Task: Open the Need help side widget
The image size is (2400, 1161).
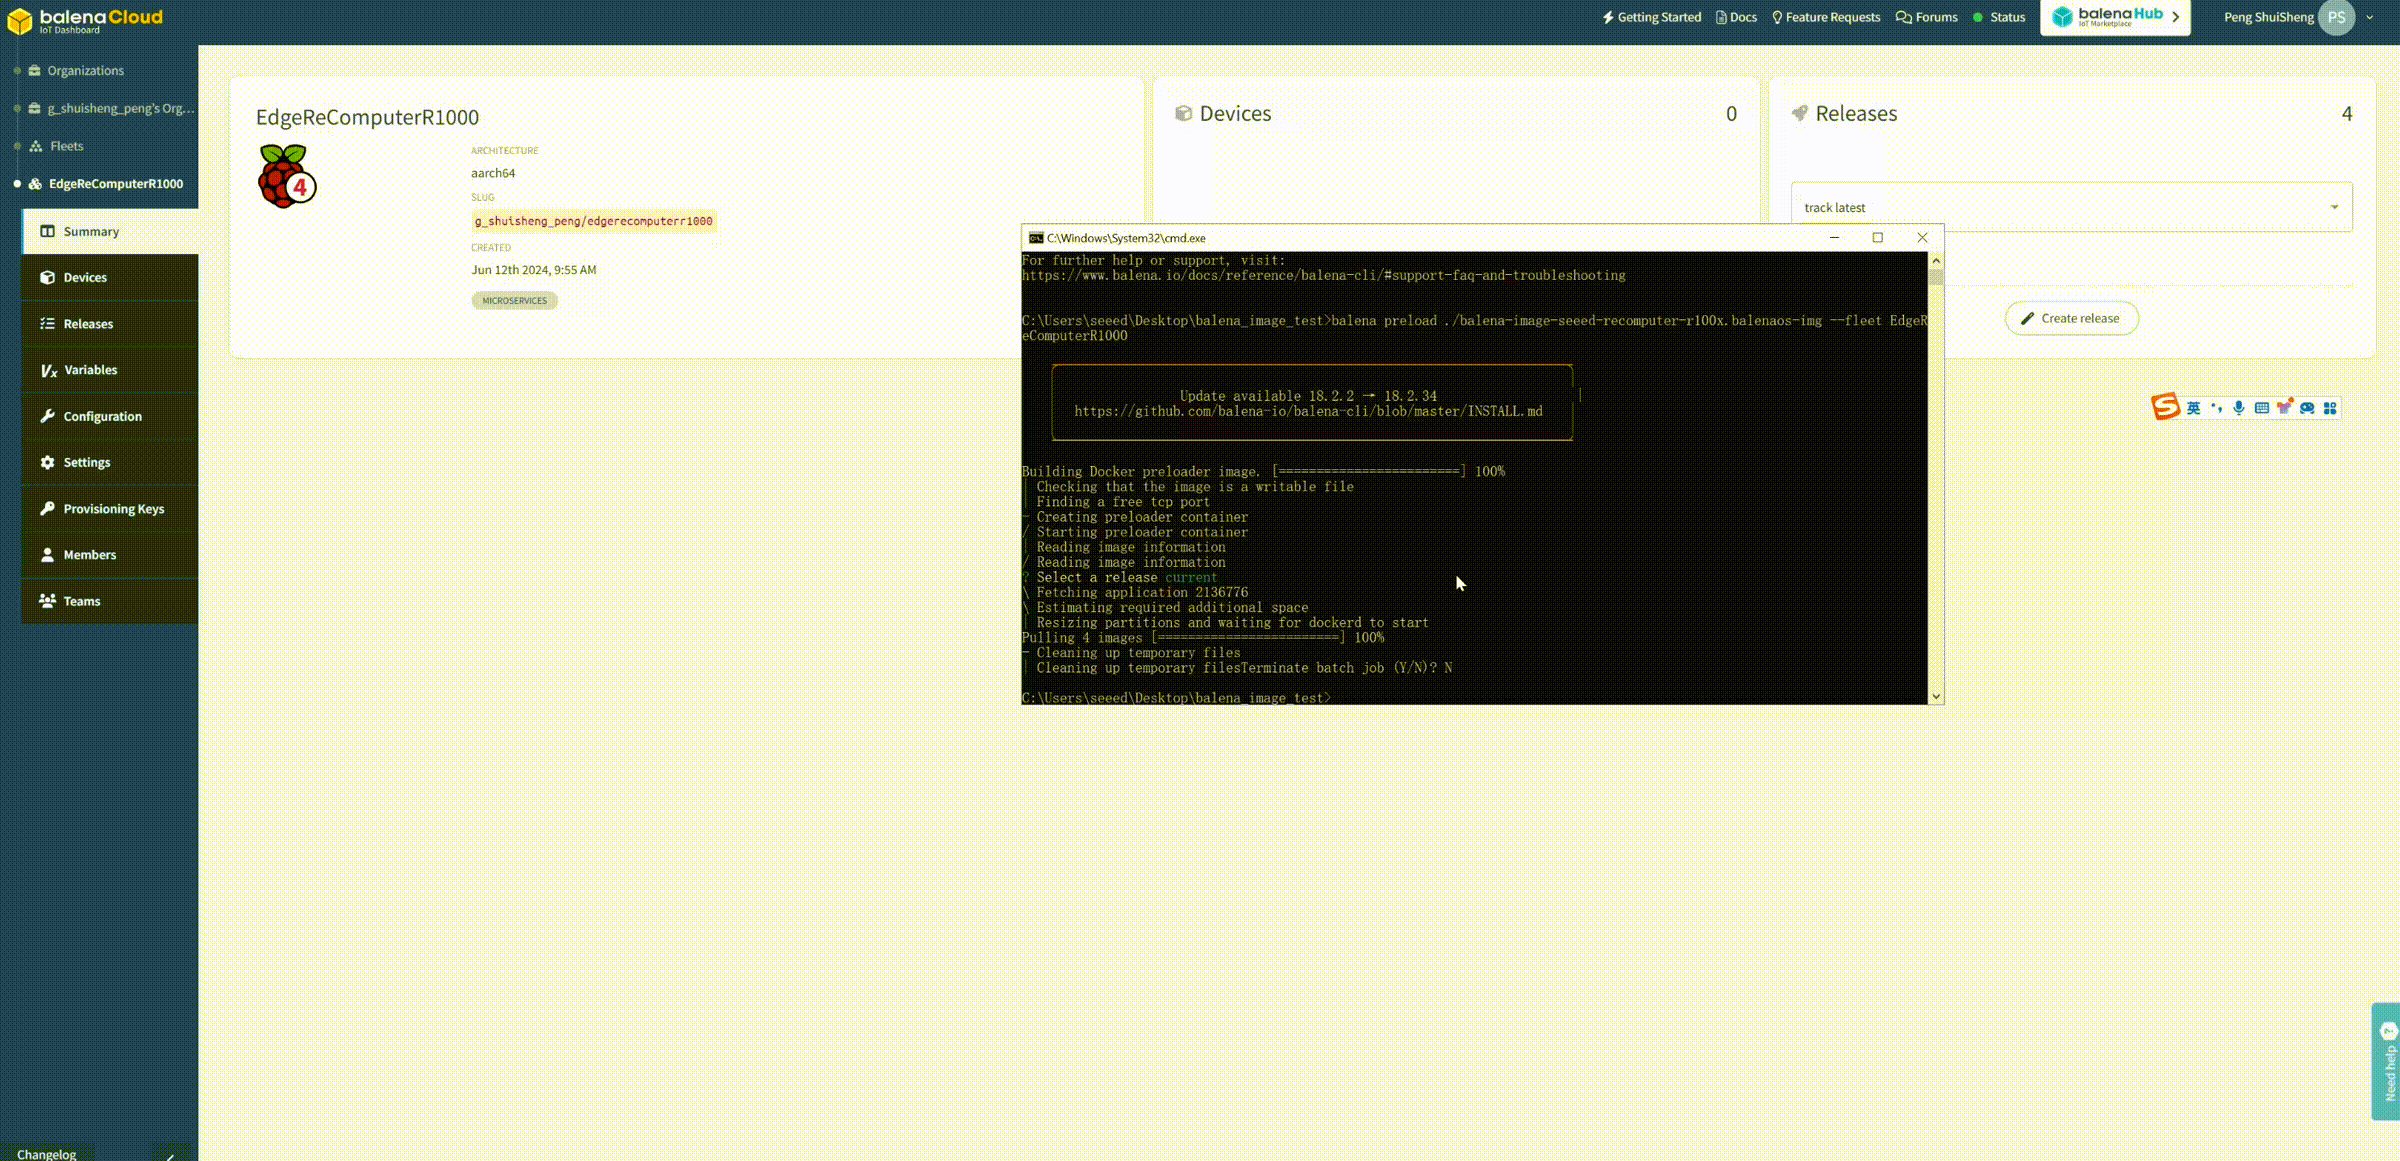Action: click(x=2388, y=1062)
